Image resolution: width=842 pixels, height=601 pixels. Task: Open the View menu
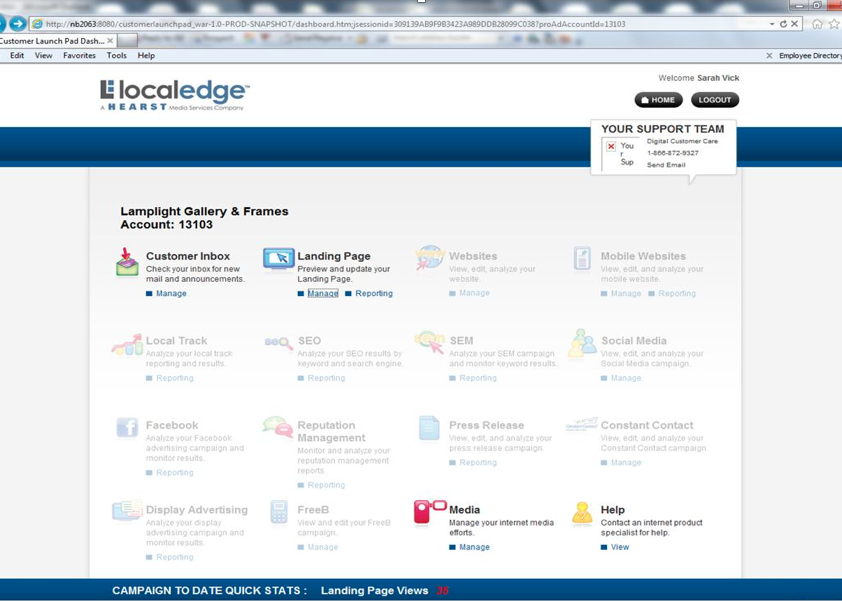(43, 55)
